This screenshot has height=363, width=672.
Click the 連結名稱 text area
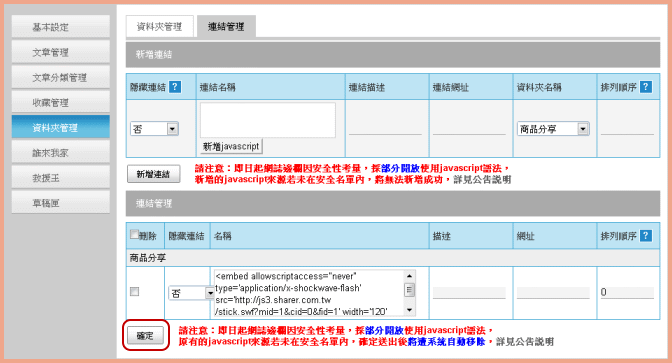[x=267, y=120]
